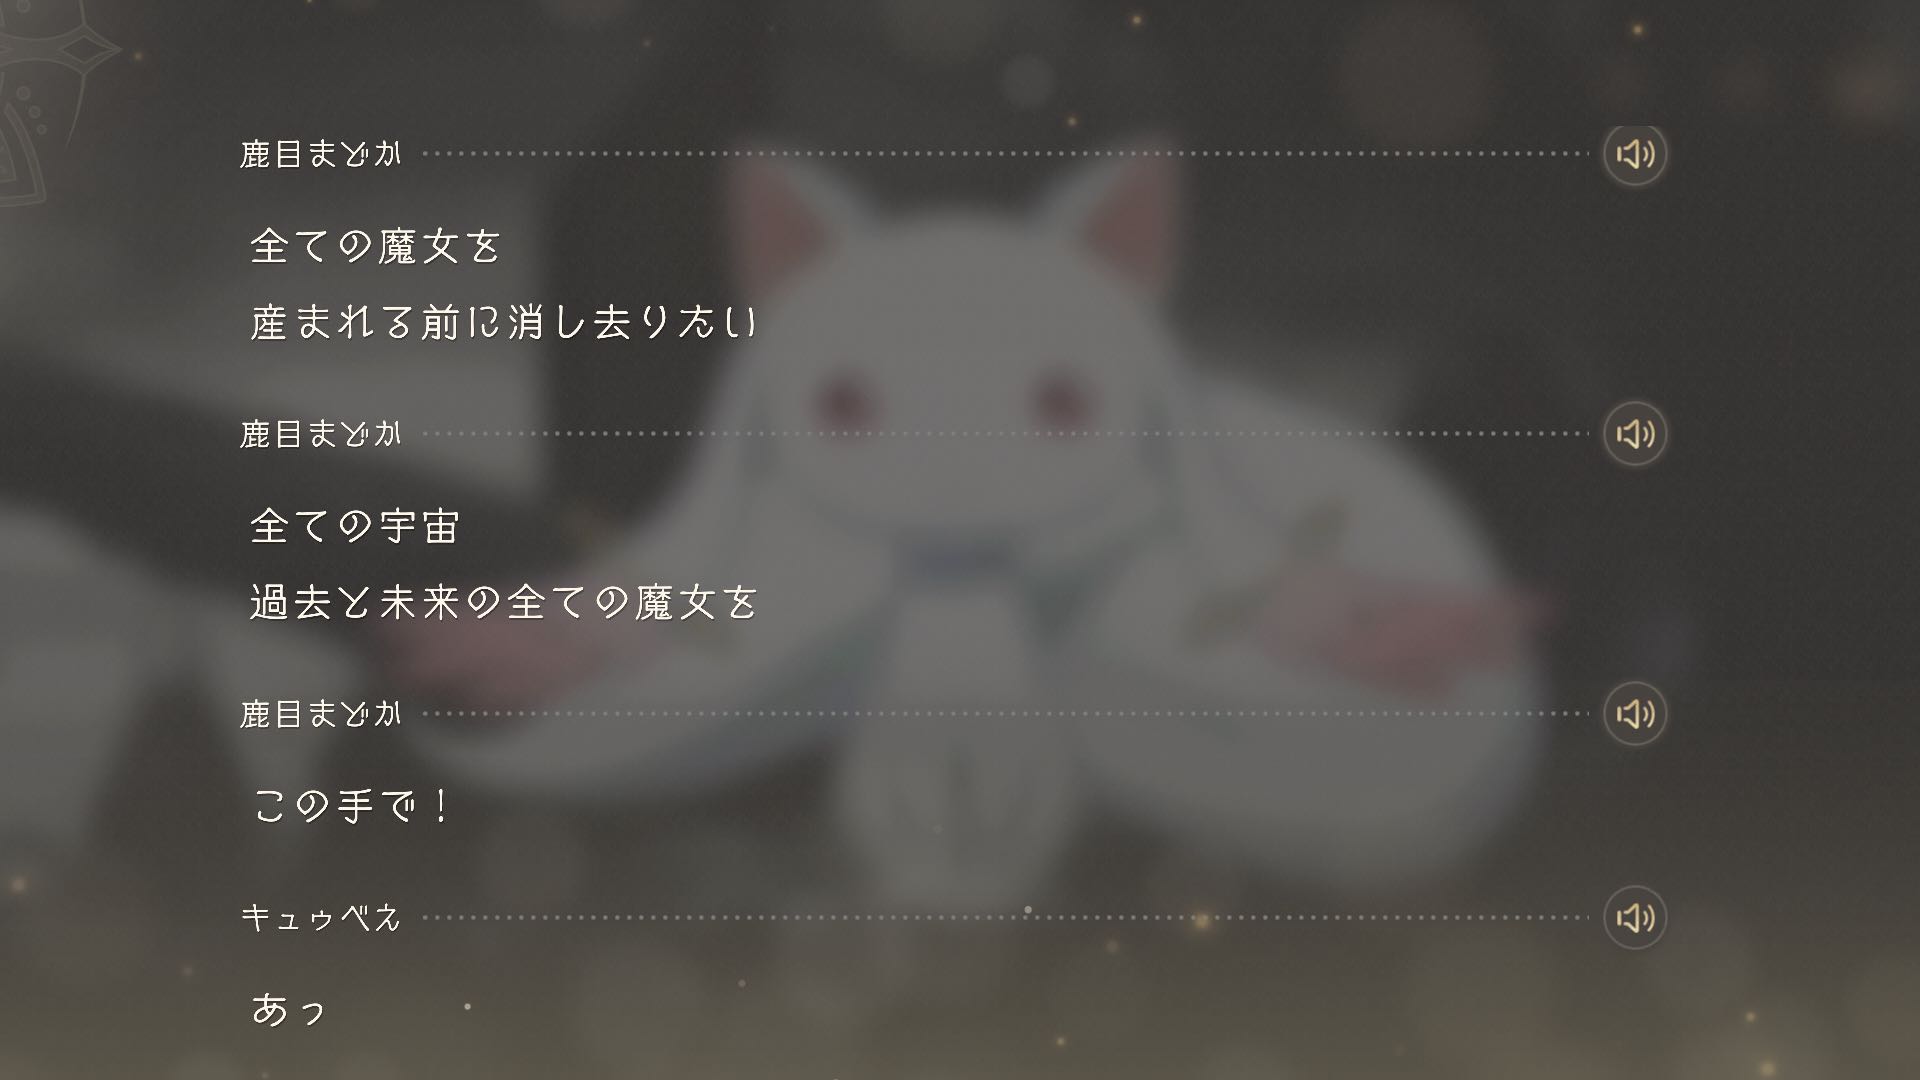Click the 鹿目まどか name above "全ての魔女を"
Image resolution: width=1920 pixels, height=1080 pixels.
pos(320,154)
